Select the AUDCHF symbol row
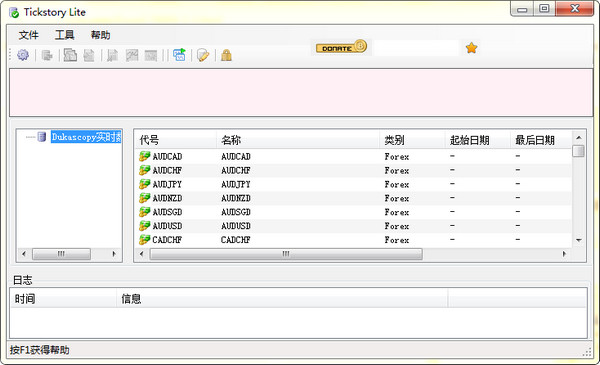 click(x=354, y=170)
